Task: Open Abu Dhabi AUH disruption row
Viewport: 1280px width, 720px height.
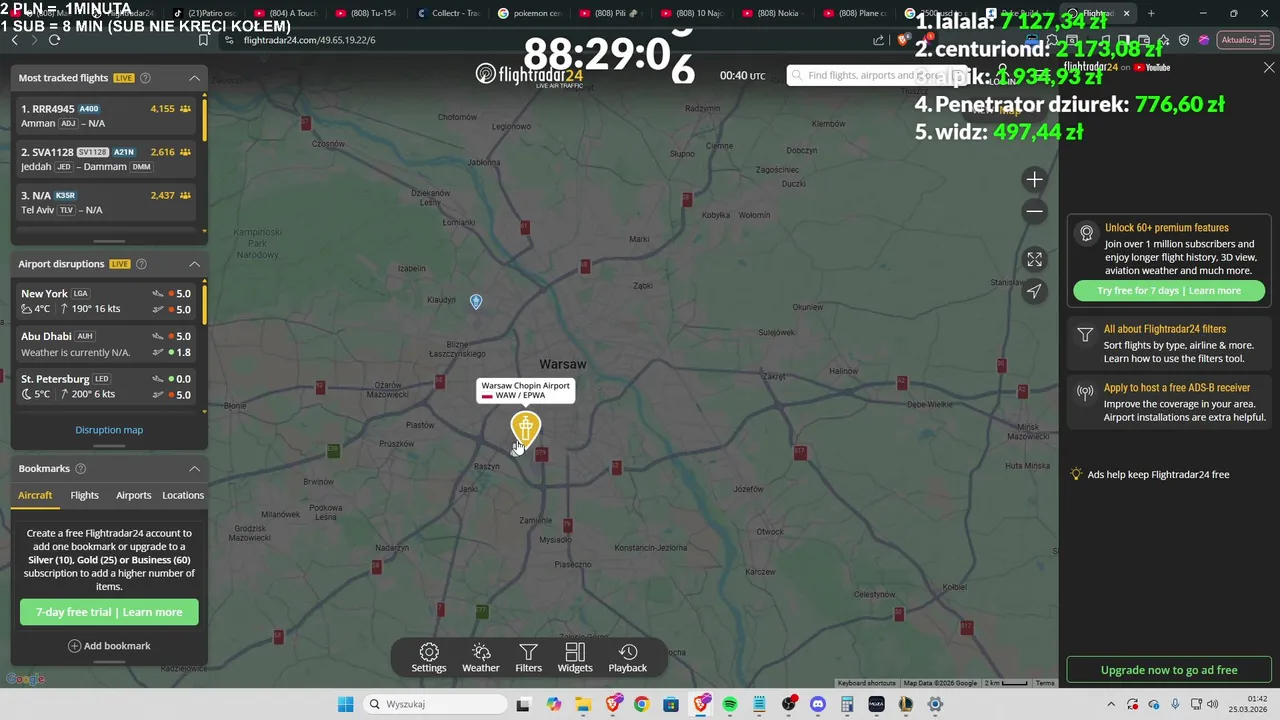Action: (x=106, y=344)
